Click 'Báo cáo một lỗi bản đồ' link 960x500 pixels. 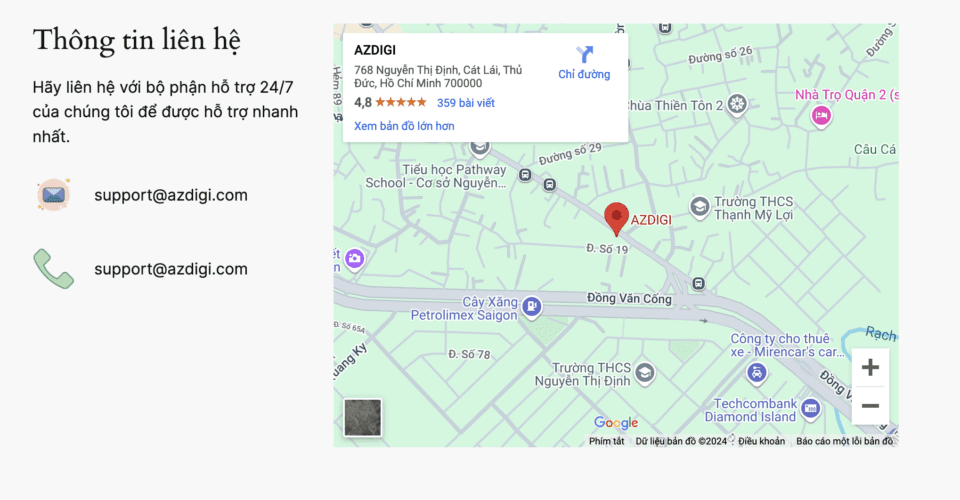[x=844, y=441]
